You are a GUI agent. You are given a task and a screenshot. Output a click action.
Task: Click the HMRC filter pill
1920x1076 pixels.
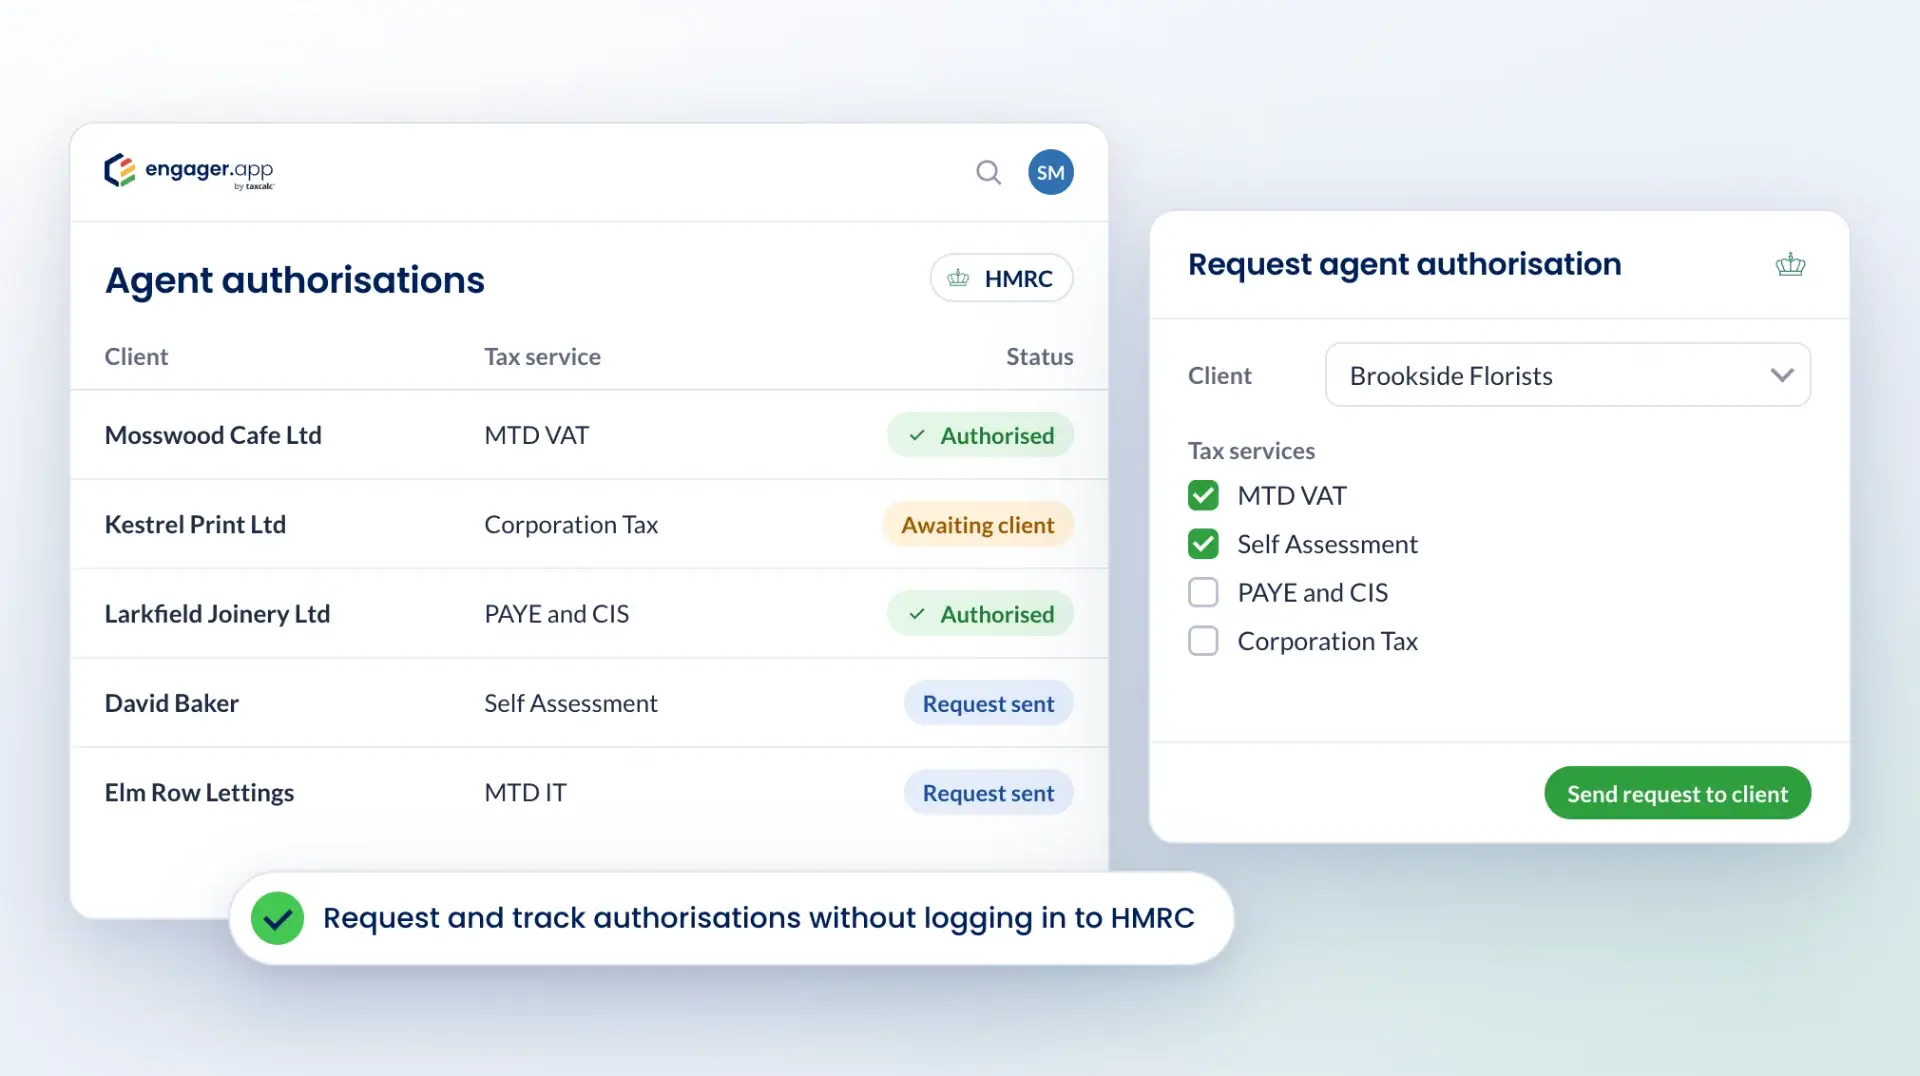point(1001,278)
